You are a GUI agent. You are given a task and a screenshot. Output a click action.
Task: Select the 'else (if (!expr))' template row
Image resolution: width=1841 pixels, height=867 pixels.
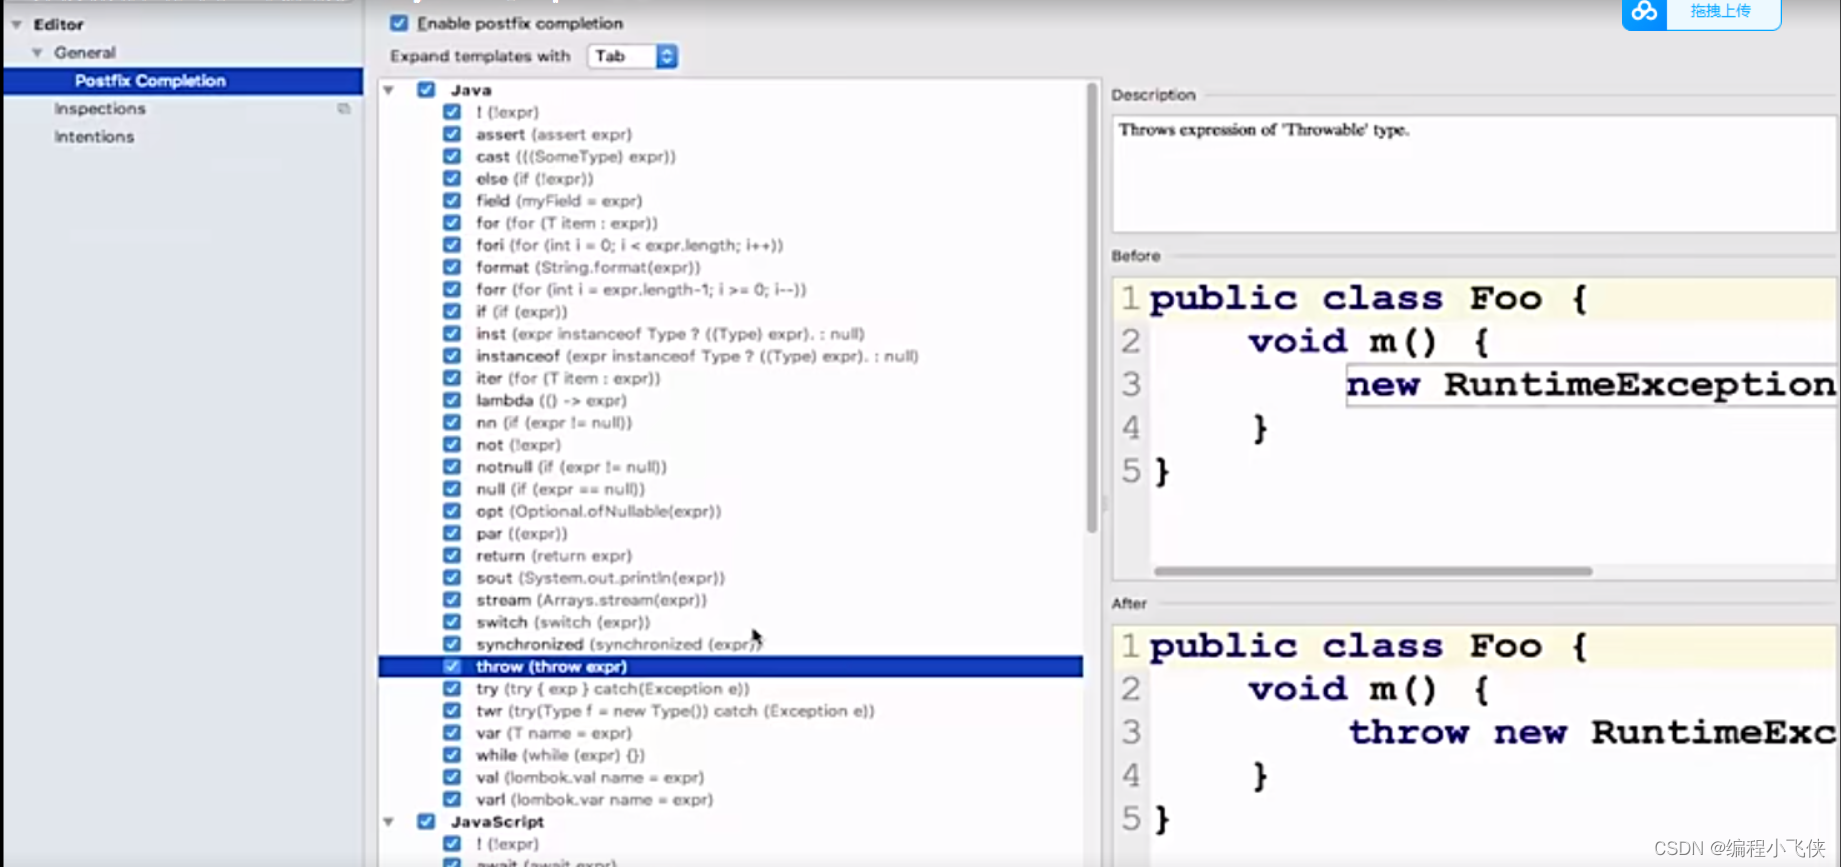pos(731,179)
